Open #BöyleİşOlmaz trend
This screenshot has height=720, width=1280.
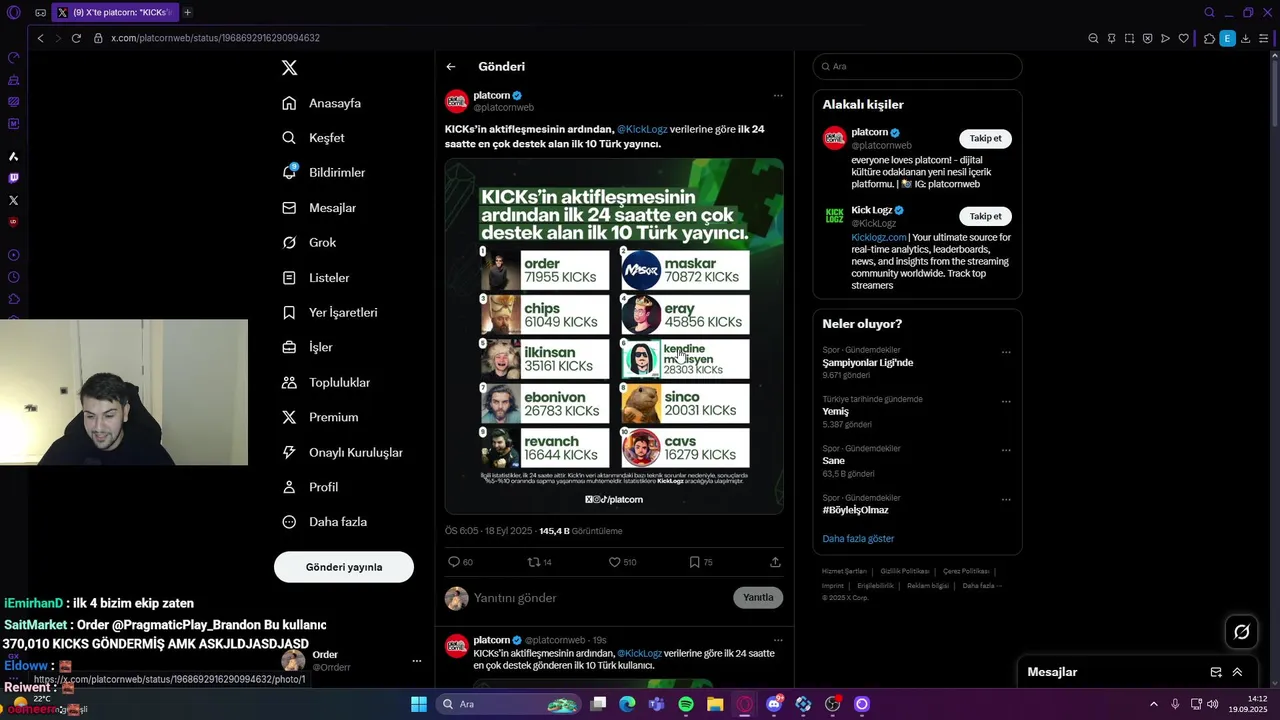tap(855, 510)
